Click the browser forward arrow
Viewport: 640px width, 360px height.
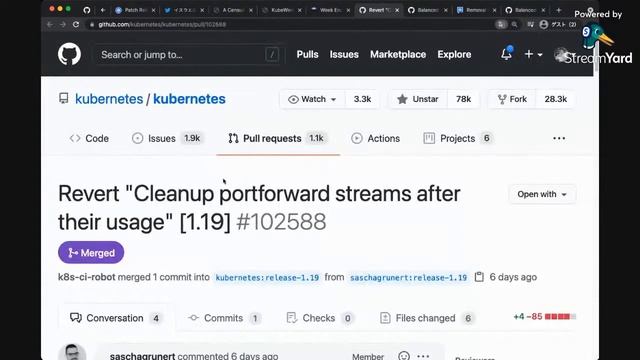pos(62,24)
